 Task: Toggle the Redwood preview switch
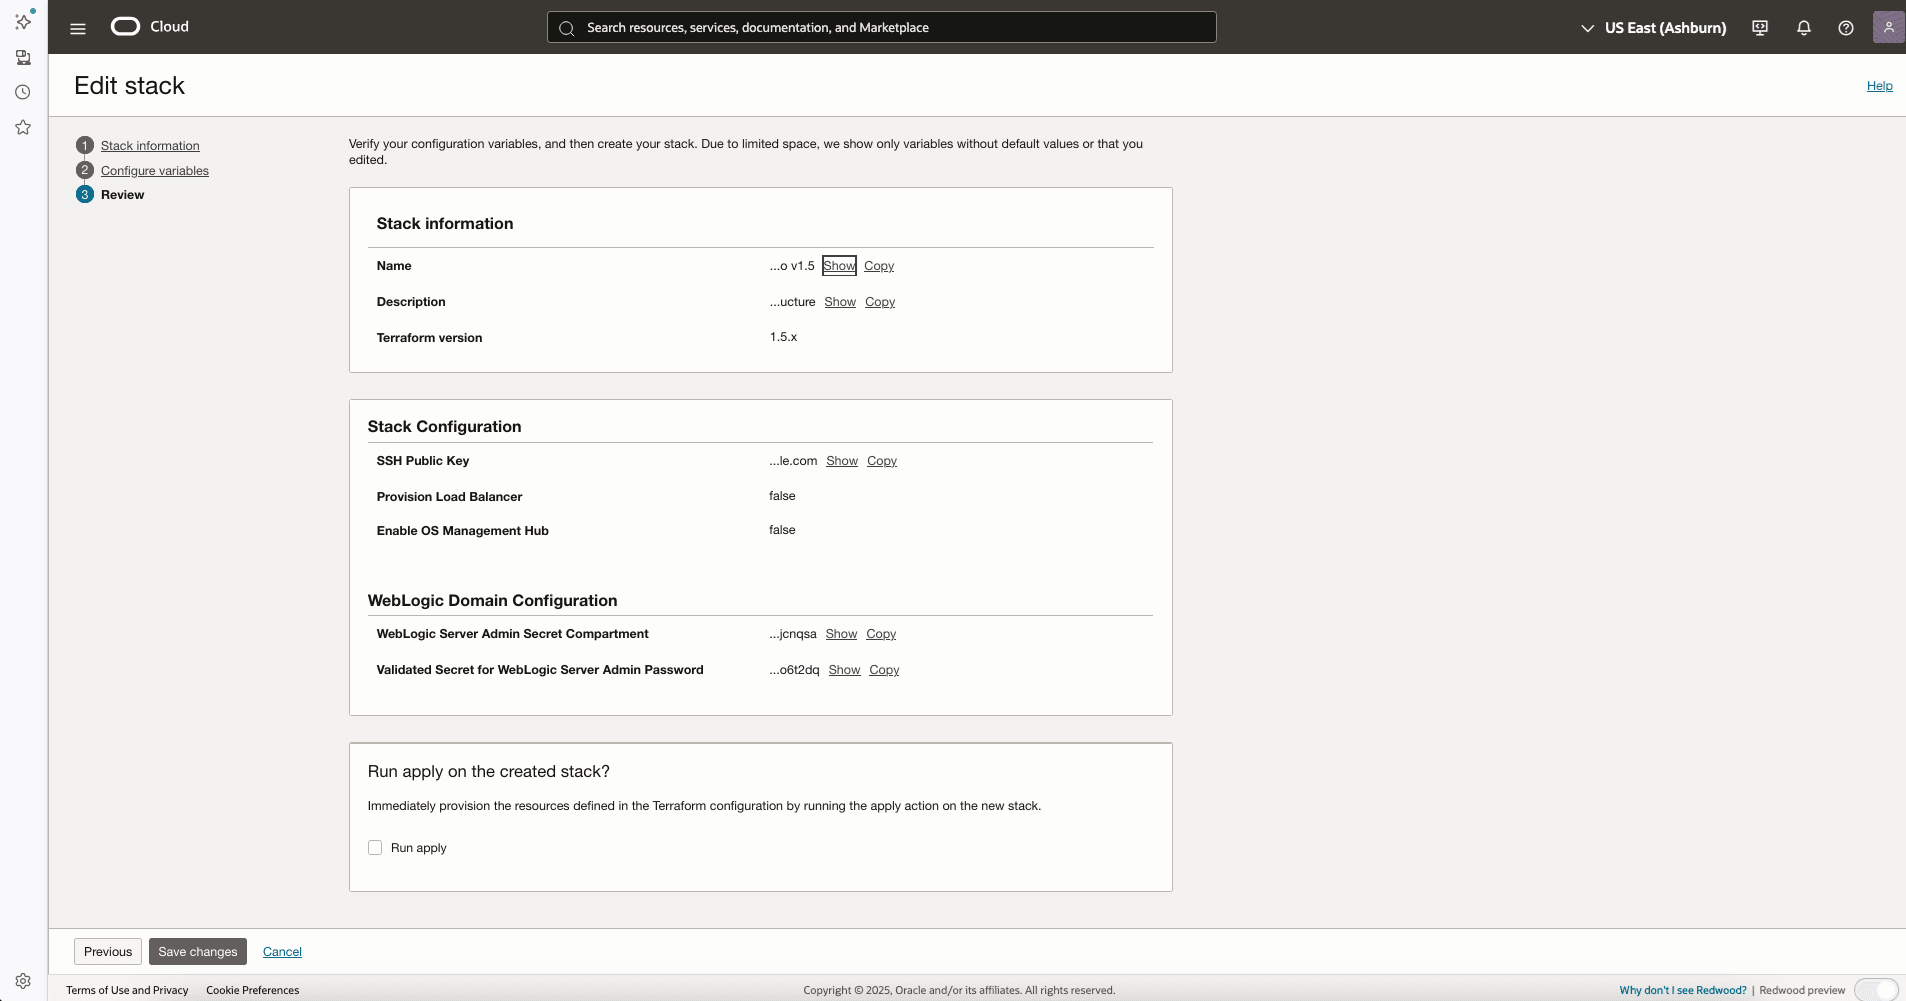click(1876, 990)
